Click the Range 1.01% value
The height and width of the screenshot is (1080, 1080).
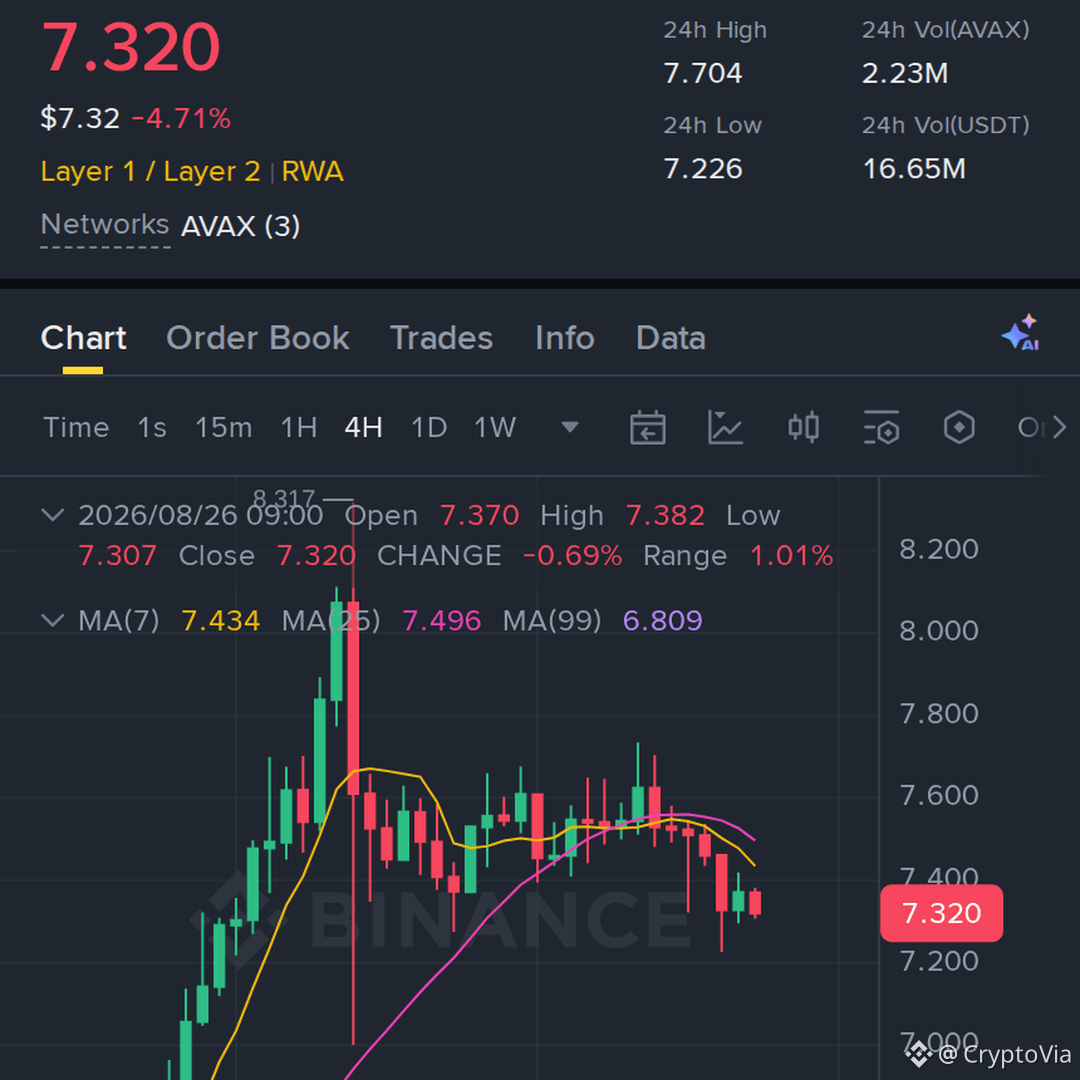[x=791, y=556]
